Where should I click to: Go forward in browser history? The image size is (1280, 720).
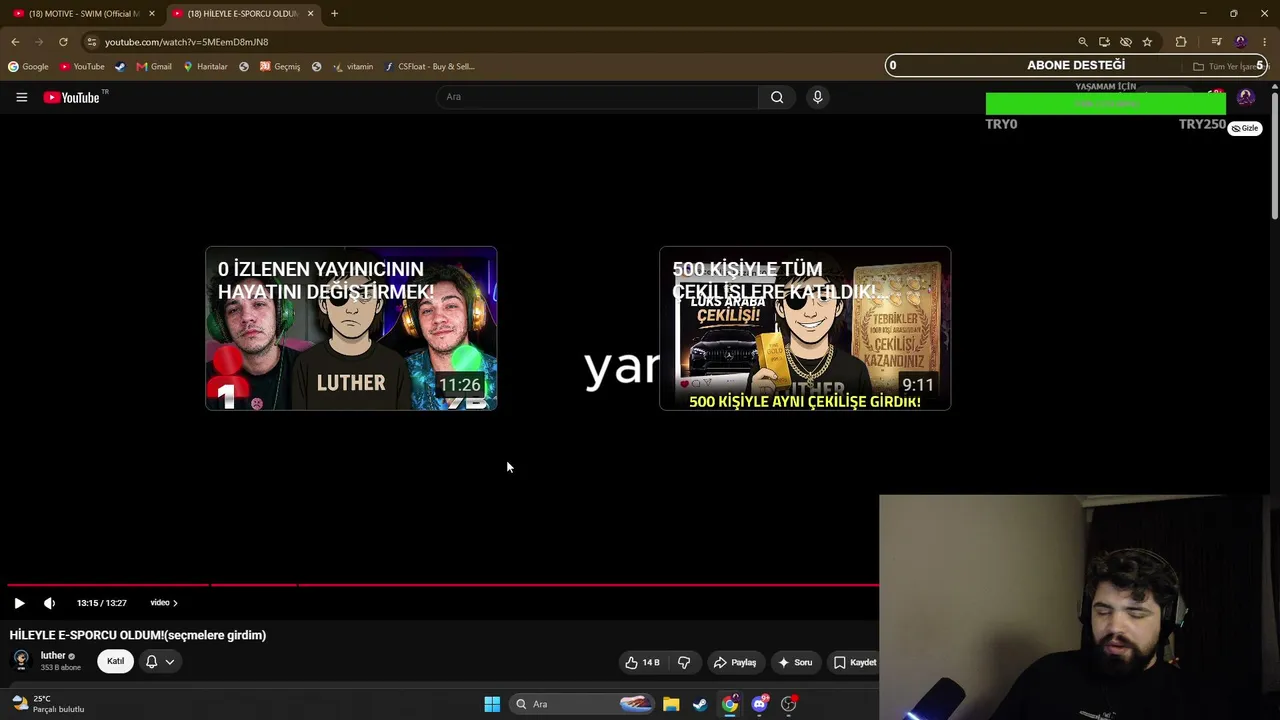coord(39,42)
